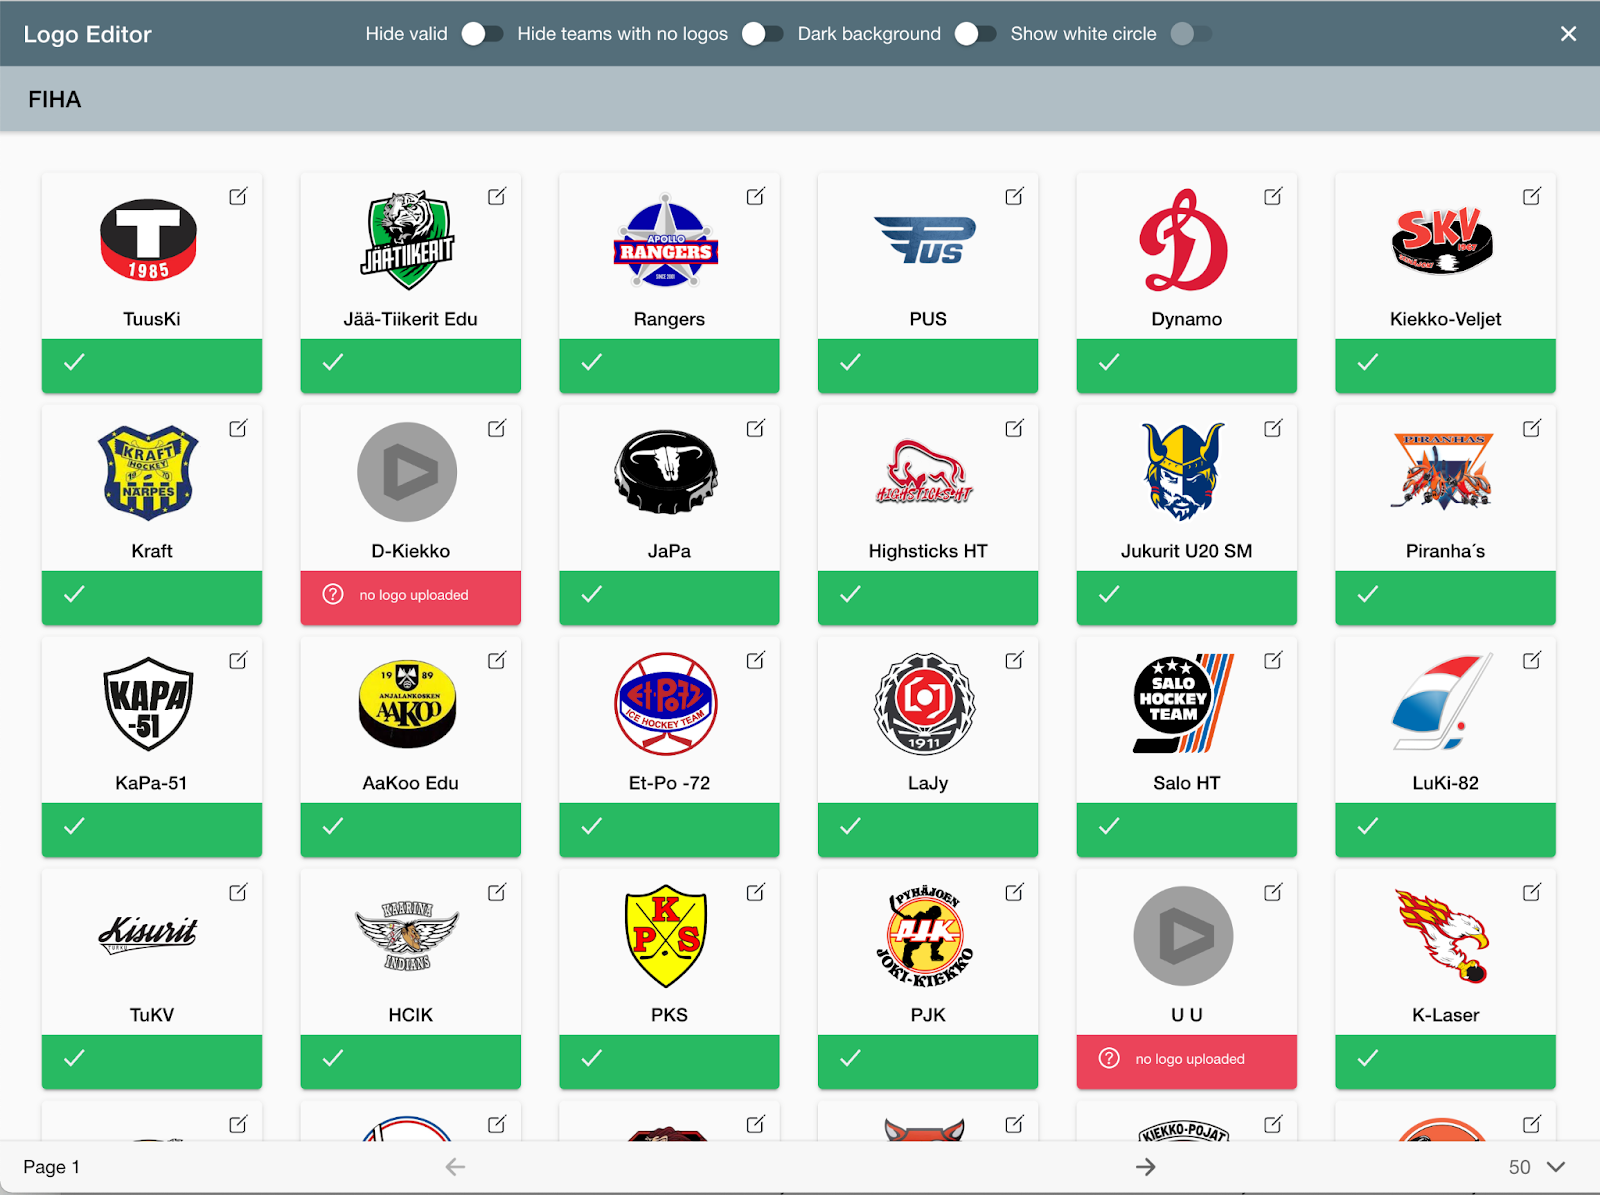The width and height of the screenshot is (1600, 1195).
Task: Edit the Jää-Tiikerit Edu logo
Action: point(497,196)
